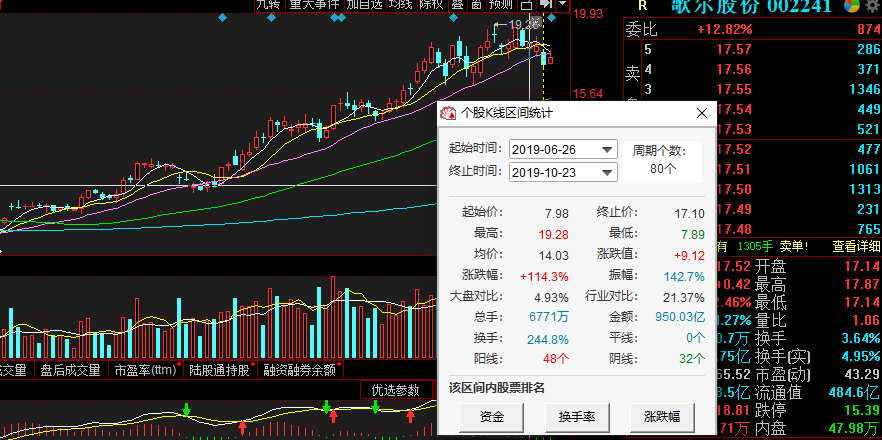Click the 涨跌幅 value +114.3%

click(544, 277)
